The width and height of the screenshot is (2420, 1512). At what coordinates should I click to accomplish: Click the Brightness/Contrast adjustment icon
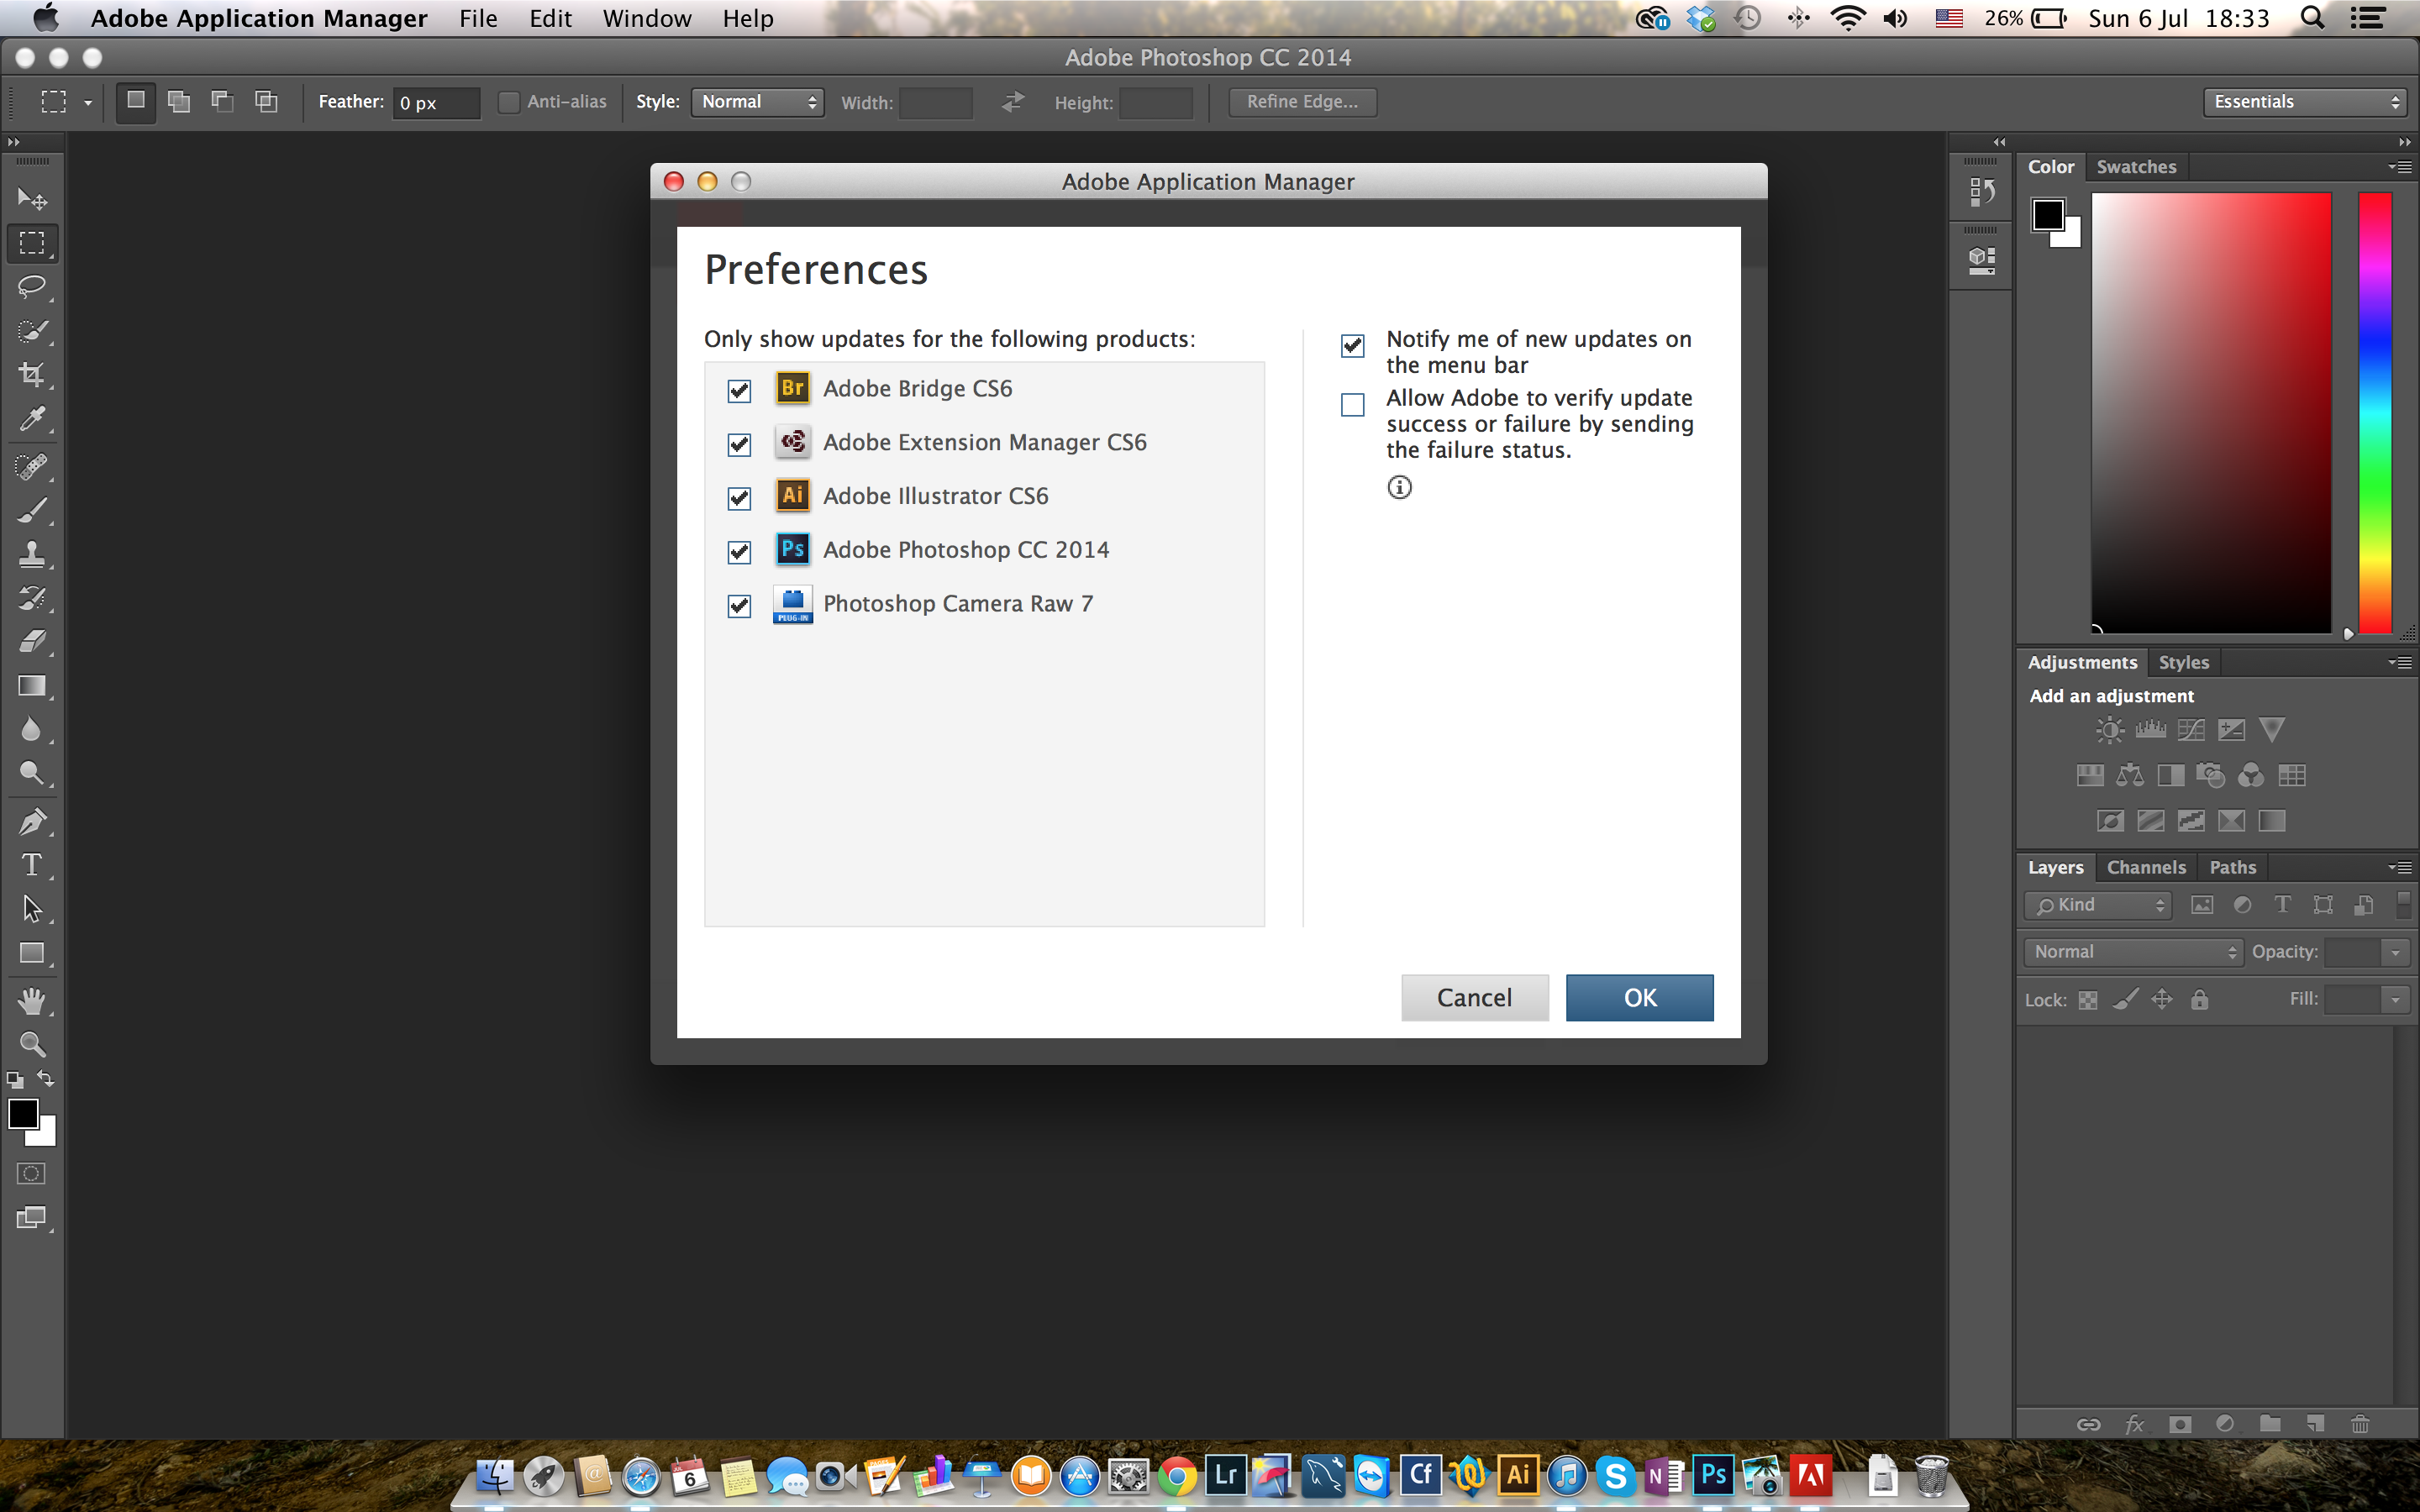pyautogui.click(x=2109, y=730)
